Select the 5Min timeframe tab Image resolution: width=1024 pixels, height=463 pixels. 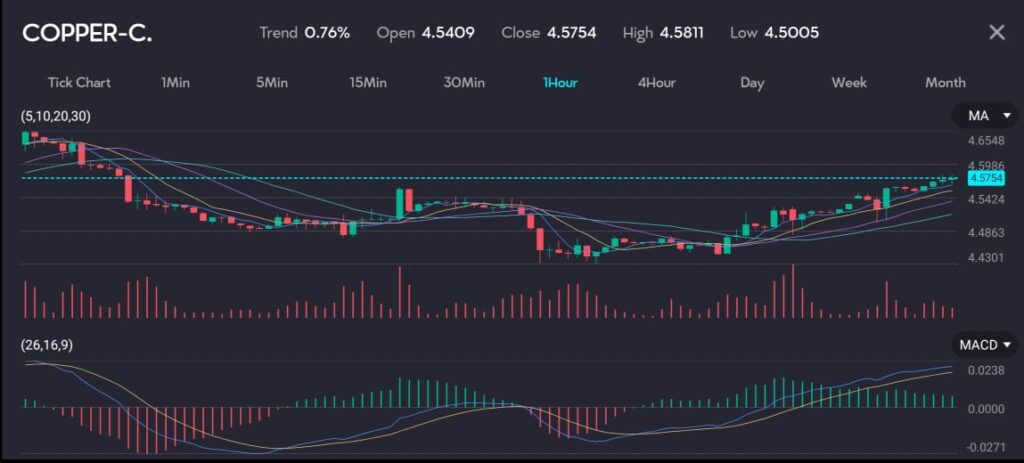[271, 82]
